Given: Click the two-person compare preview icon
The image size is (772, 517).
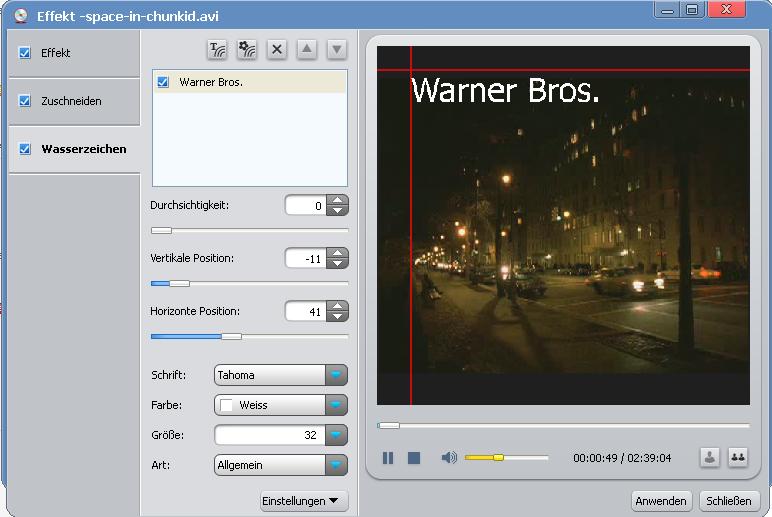Looking at the screenshot, I should click(738, 457).
